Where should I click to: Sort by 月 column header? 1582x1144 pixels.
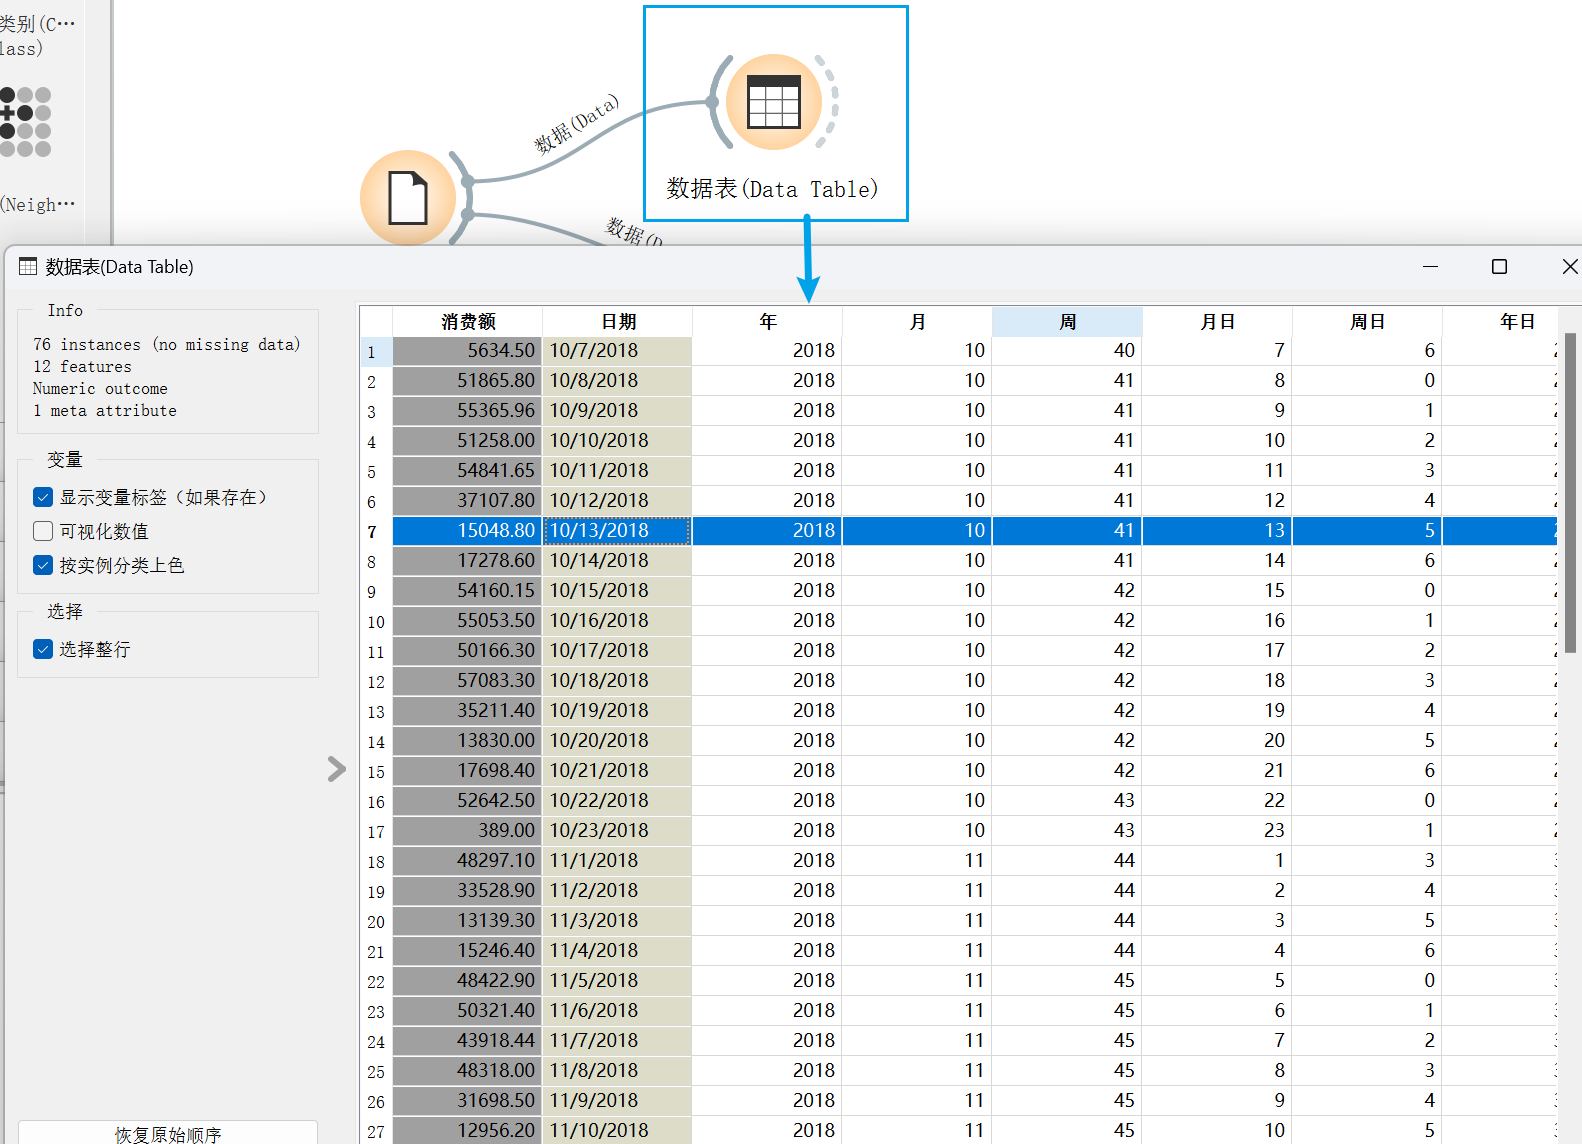tap(918, 322)
